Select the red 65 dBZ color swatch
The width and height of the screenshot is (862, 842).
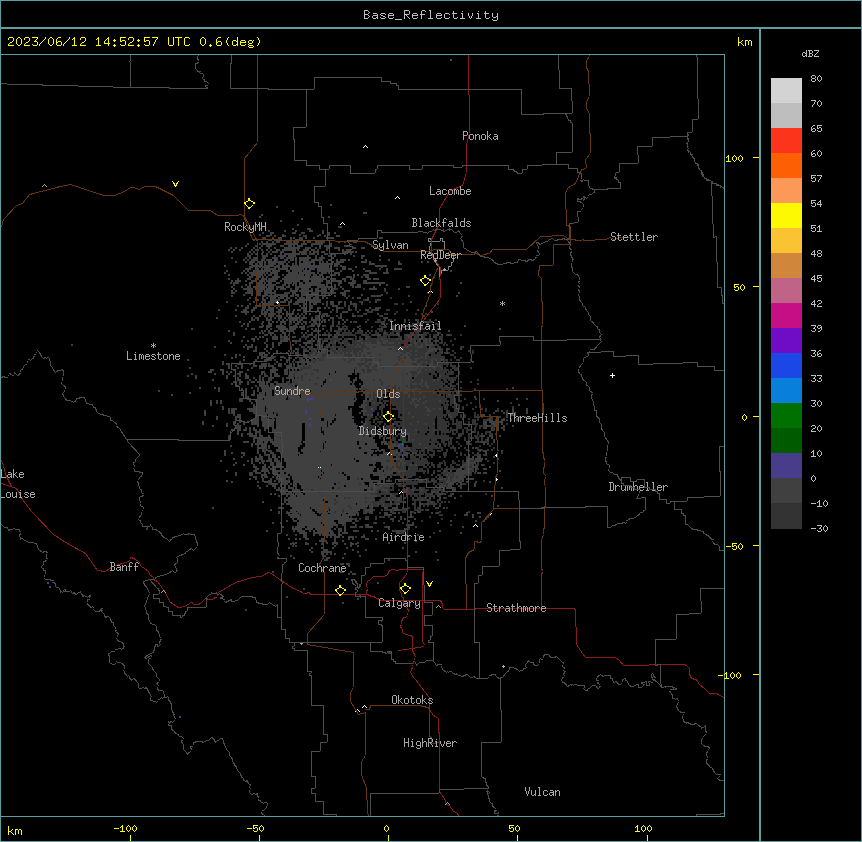pos(786,140)
